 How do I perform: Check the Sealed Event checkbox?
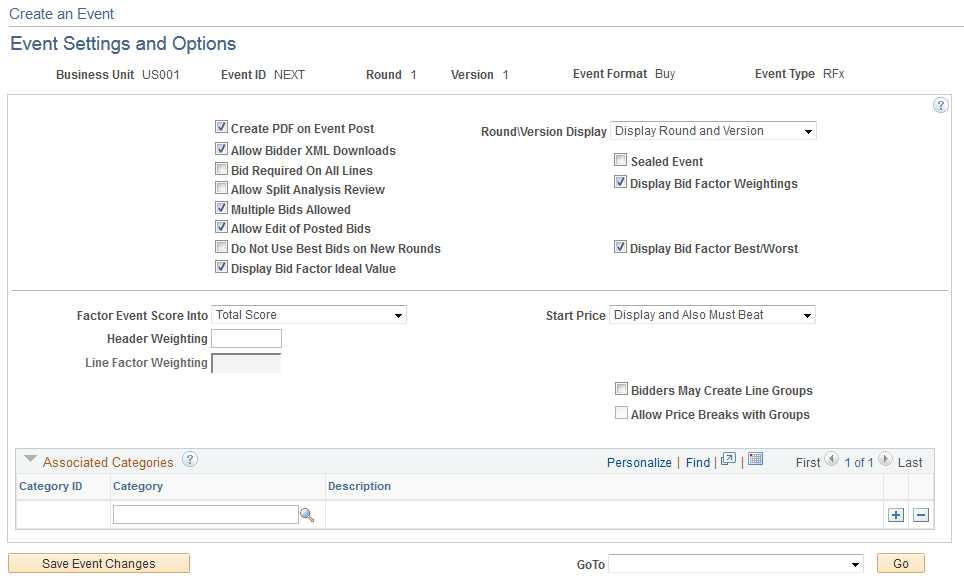620,160
